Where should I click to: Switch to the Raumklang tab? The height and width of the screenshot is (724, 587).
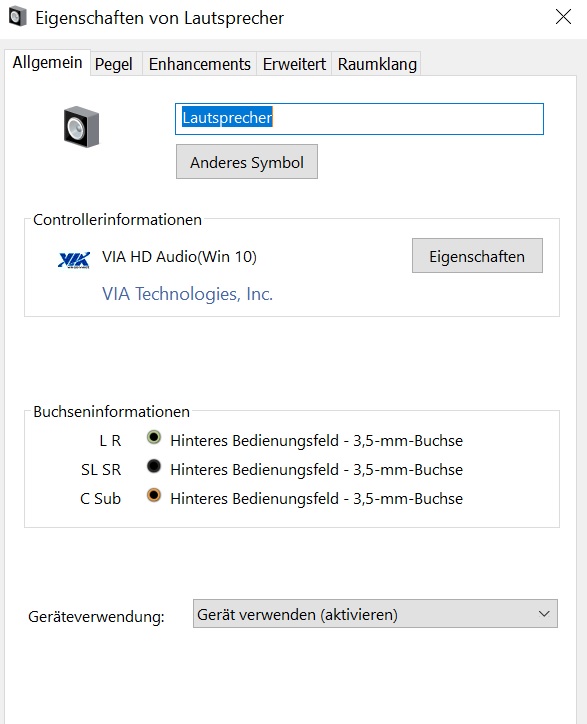coord(377,64)
